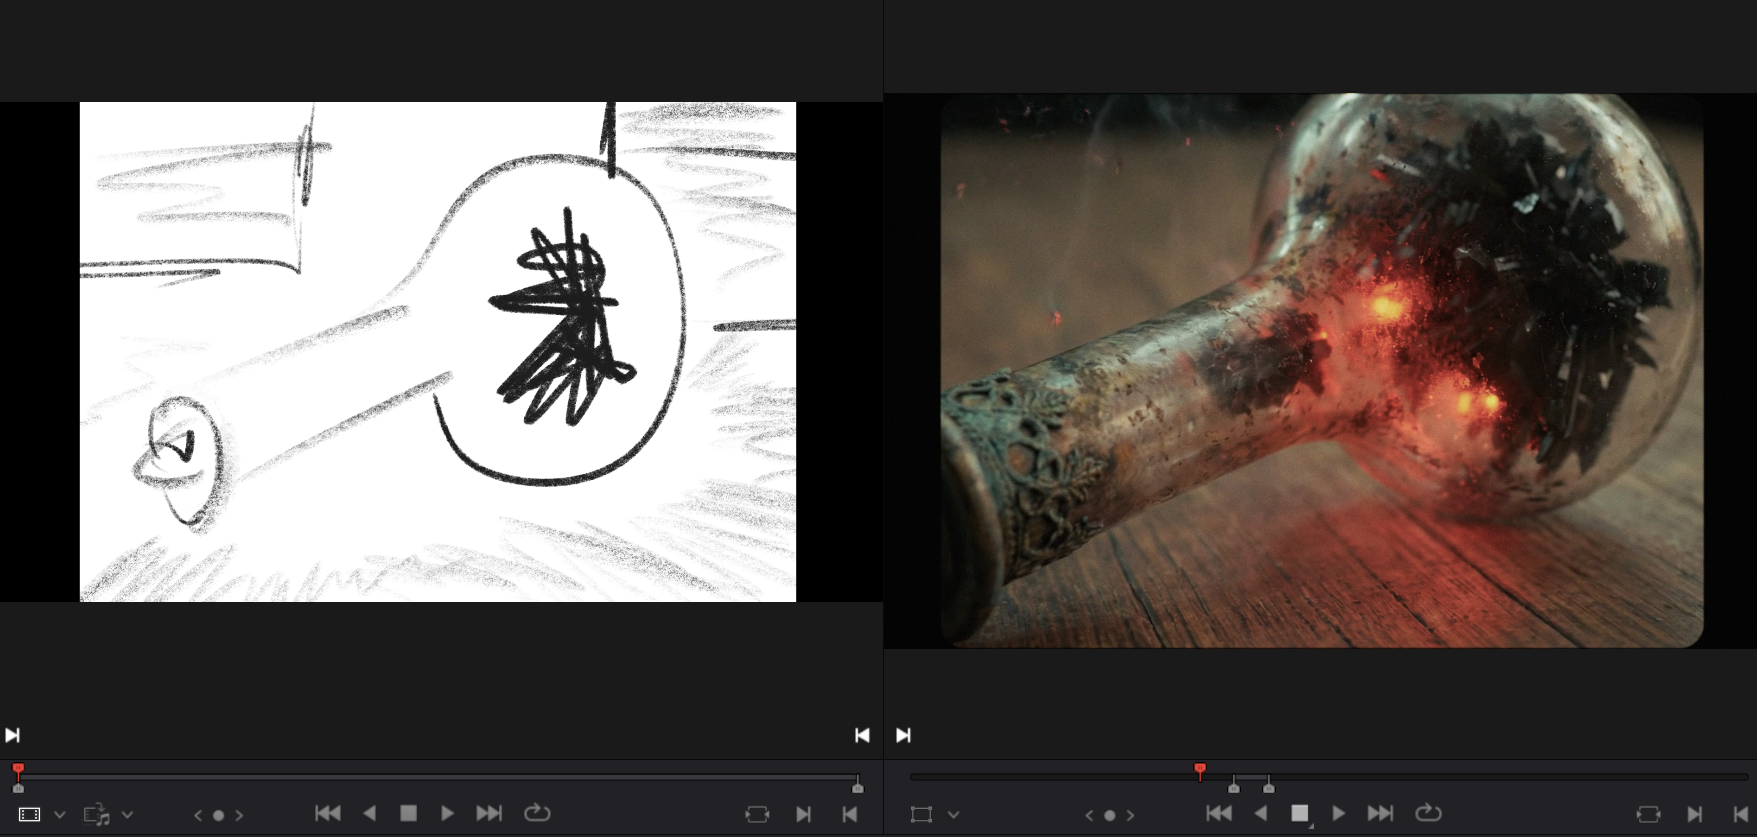Jump to first frame in source viewer
1757x837 pixels.
click(327, 814)
